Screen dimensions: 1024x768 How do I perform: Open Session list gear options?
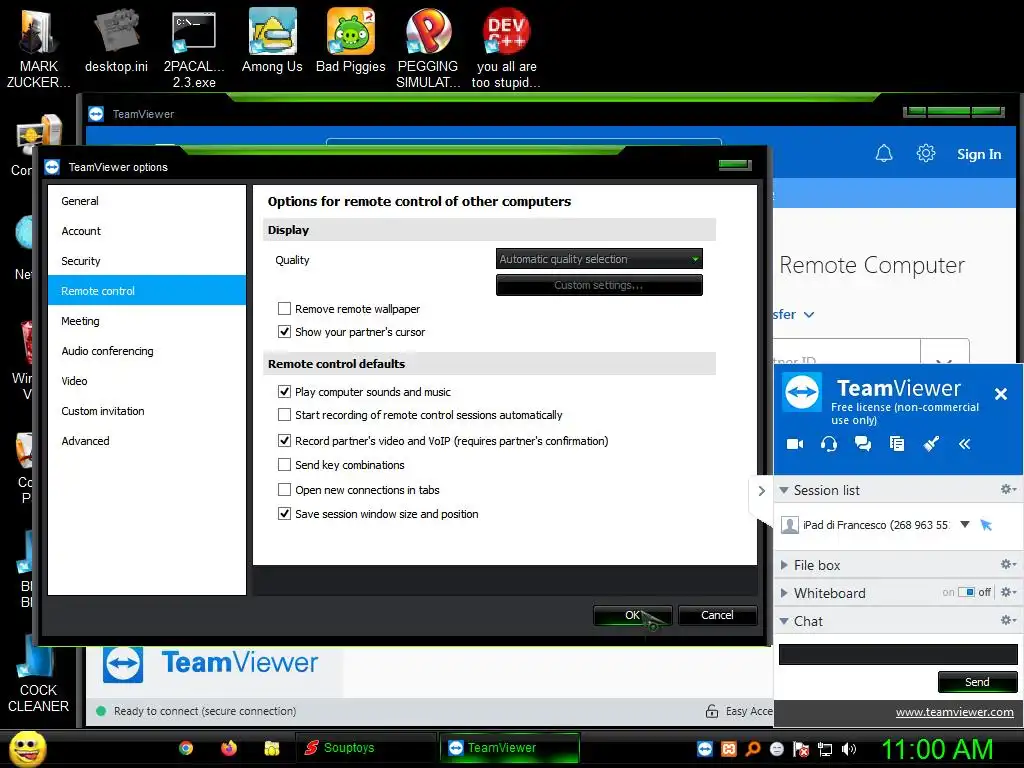click(x=1008, y=489)
